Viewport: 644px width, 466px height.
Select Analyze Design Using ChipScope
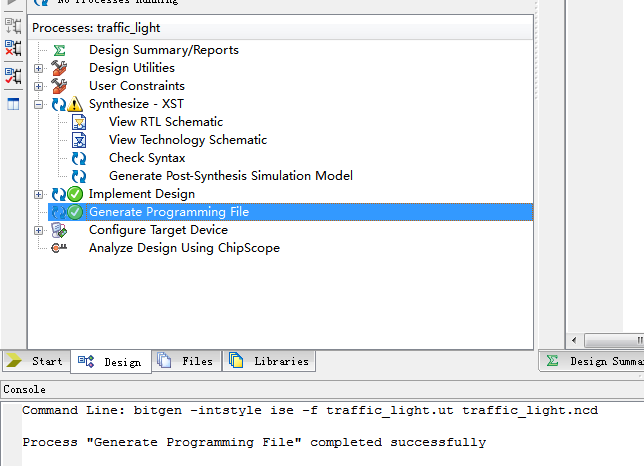pyautogui.click(x=184, y=248)
